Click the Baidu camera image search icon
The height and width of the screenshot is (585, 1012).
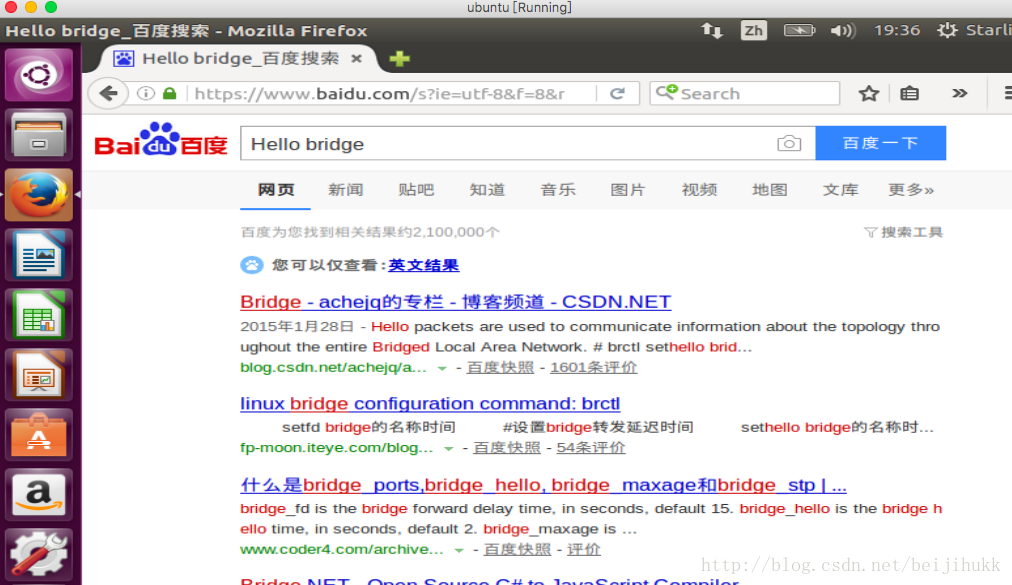[789, 143]
